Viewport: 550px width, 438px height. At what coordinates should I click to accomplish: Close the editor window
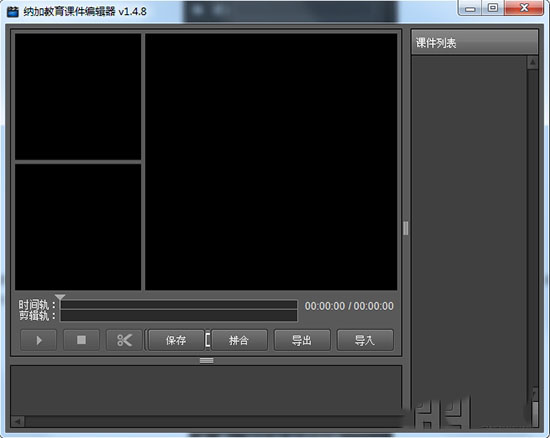[524, 8]
